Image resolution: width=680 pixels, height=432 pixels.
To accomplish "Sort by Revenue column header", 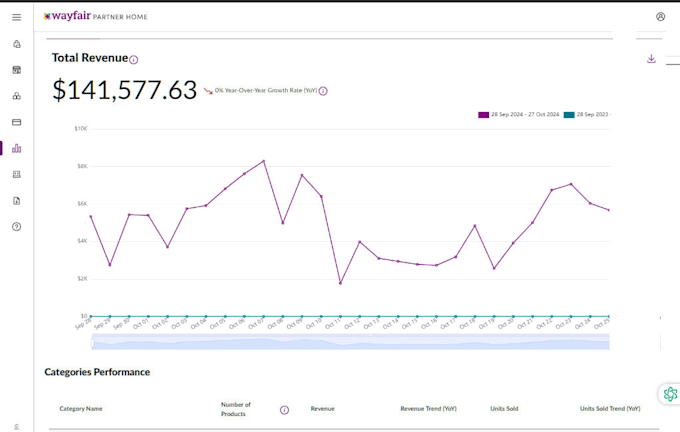I will tap(322, 409).
